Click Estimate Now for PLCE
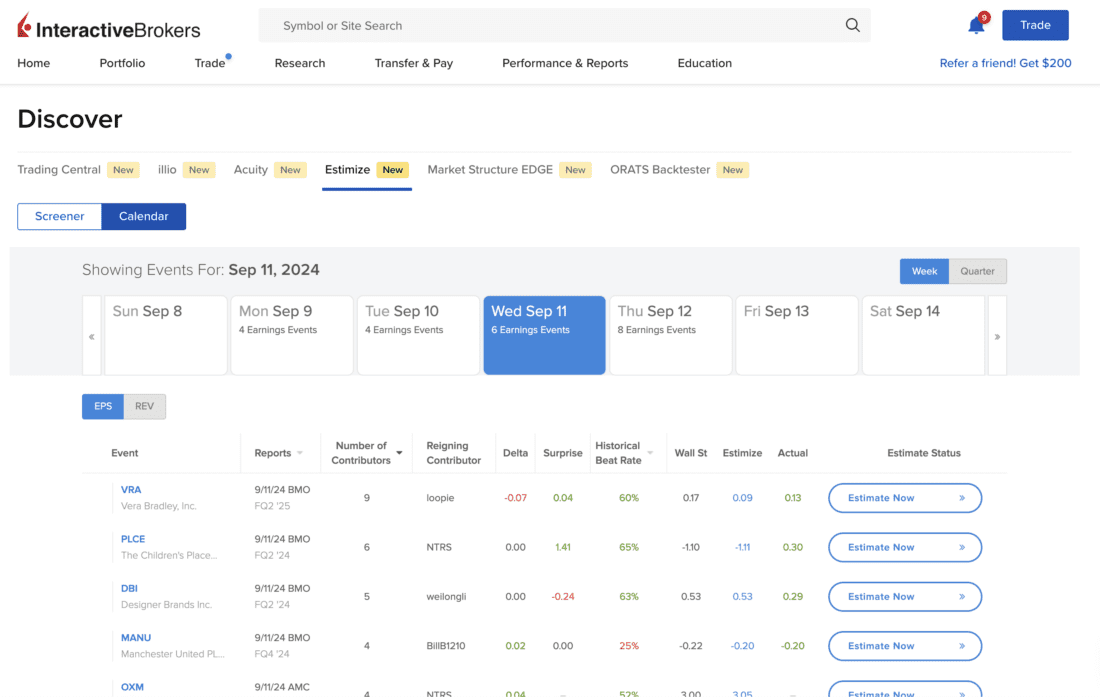 click(x=905, y=547)
